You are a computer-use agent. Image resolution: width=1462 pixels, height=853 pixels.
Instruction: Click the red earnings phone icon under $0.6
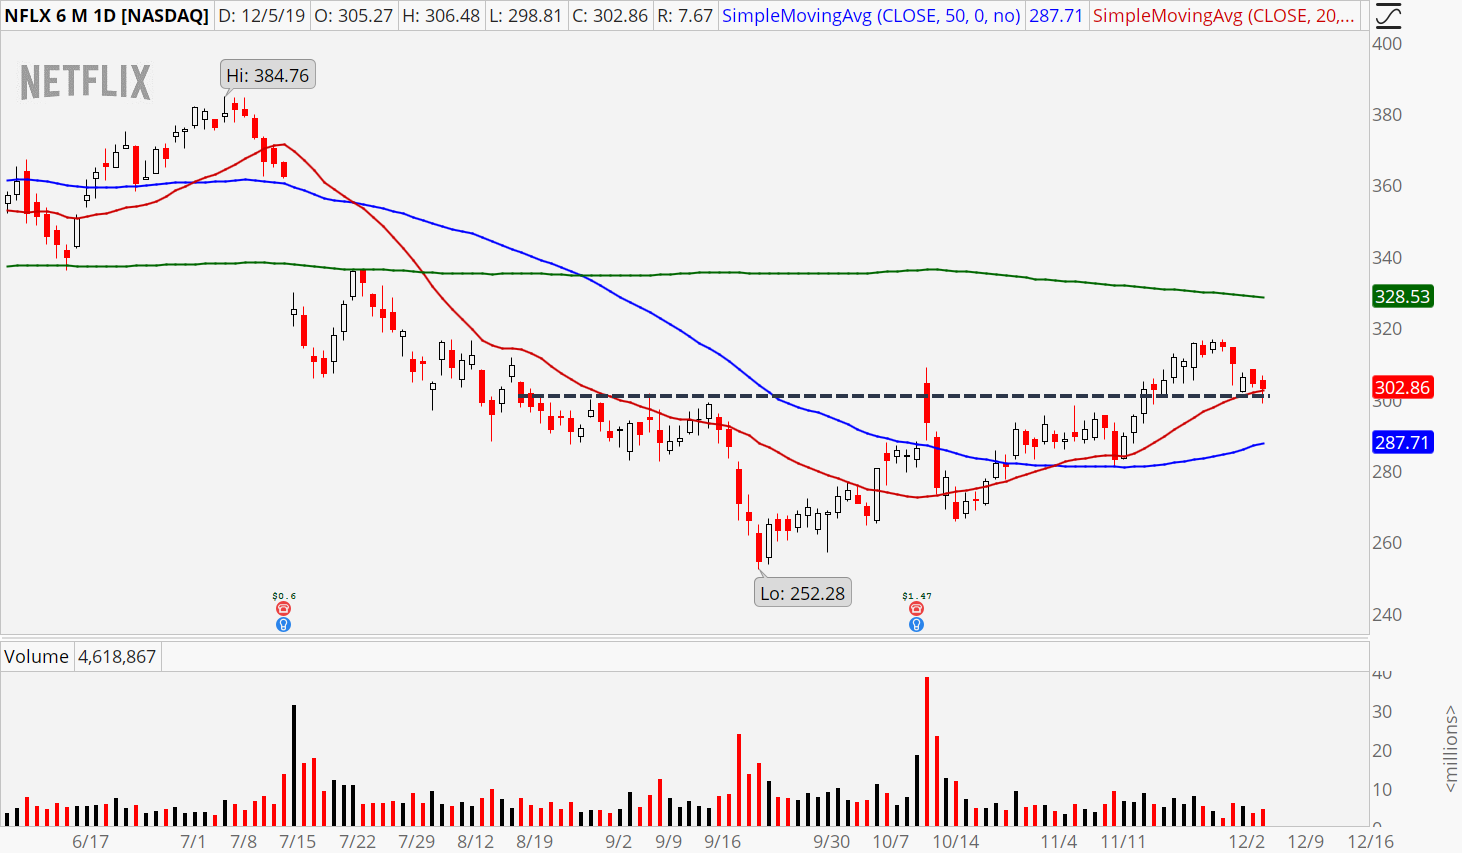[283, 609]
